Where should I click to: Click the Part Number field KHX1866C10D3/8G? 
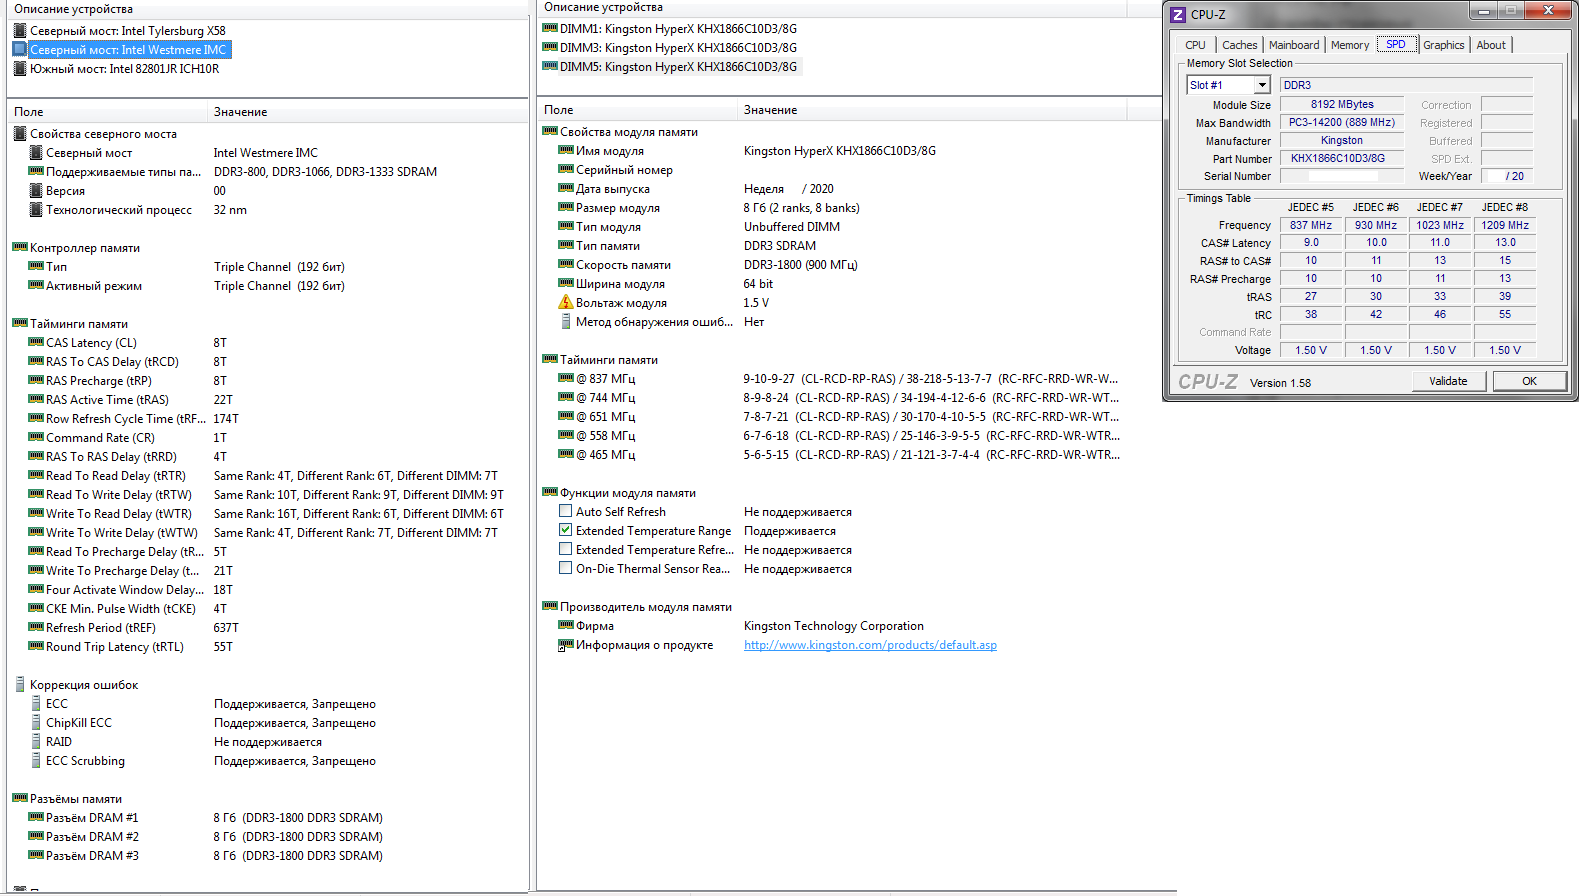coord(1342,159)
